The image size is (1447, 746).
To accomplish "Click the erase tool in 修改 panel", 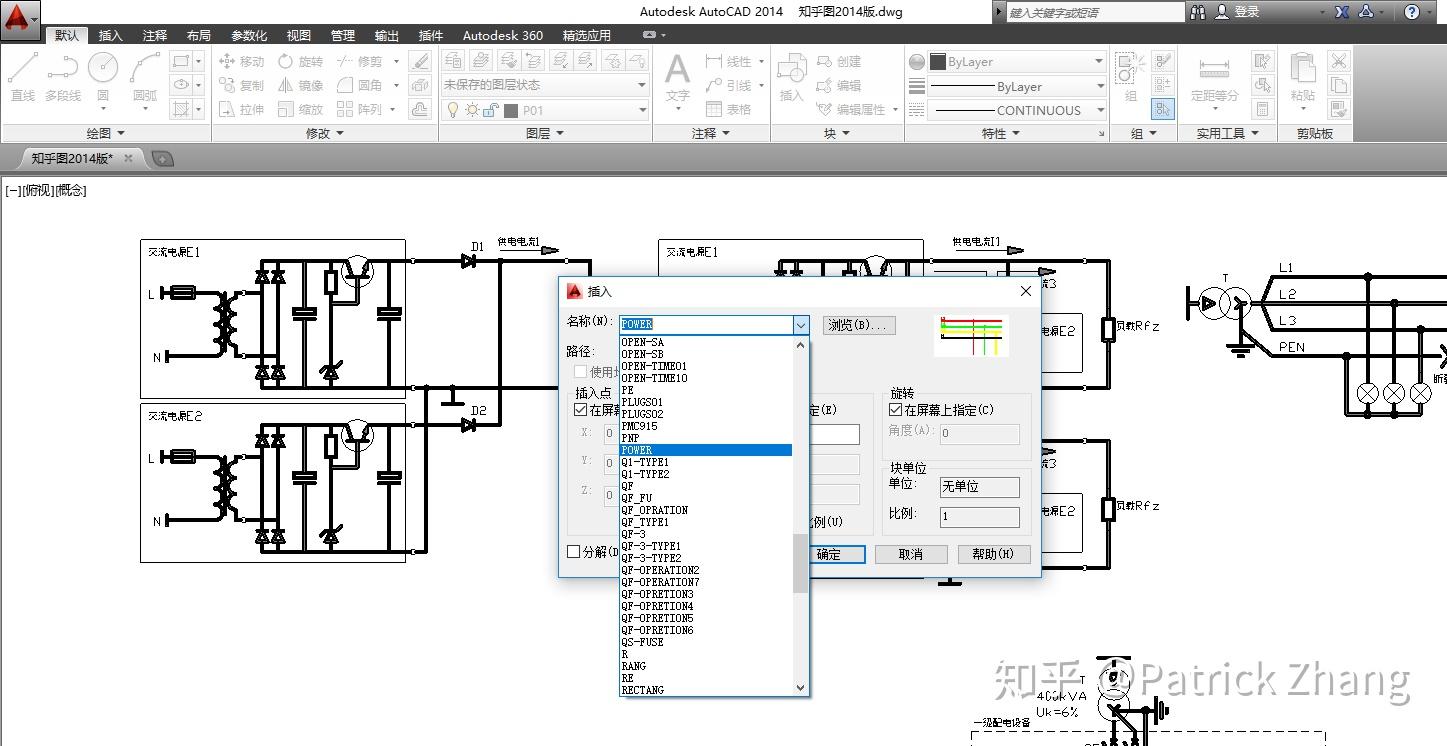I will tap(421, 61).
